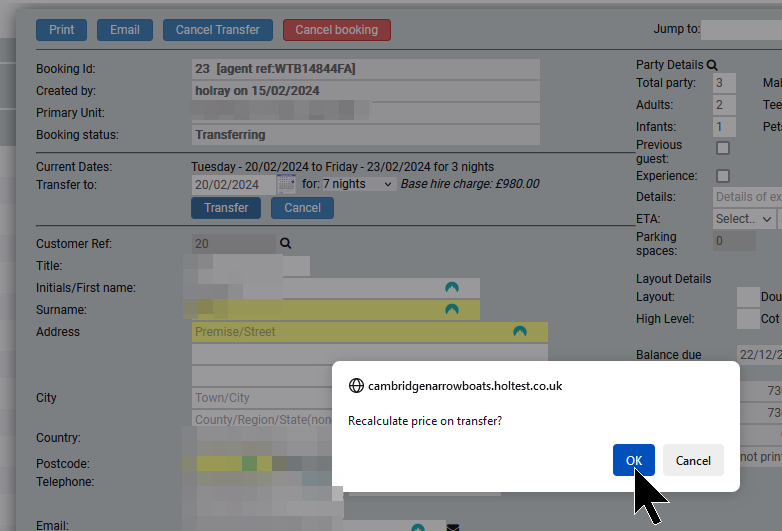Click the globe icon in the dialog header
The image size is (782, 531).
356,385
